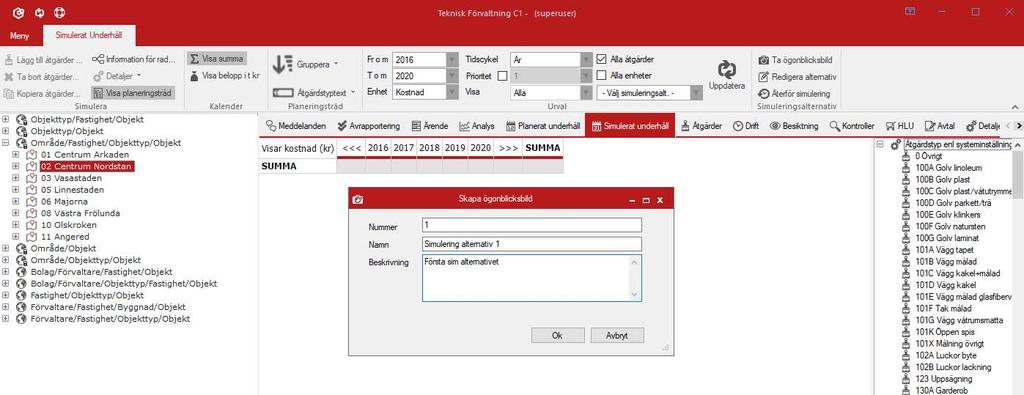1024x395 pixels.
Task: Click Ok in Skapa ögonblicksbild dialog
Action: tap(558, 336)
